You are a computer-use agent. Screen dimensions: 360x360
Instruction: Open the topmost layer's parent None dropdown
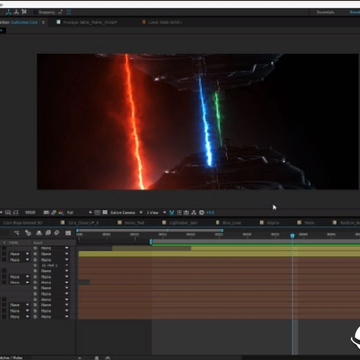point(55,248)
